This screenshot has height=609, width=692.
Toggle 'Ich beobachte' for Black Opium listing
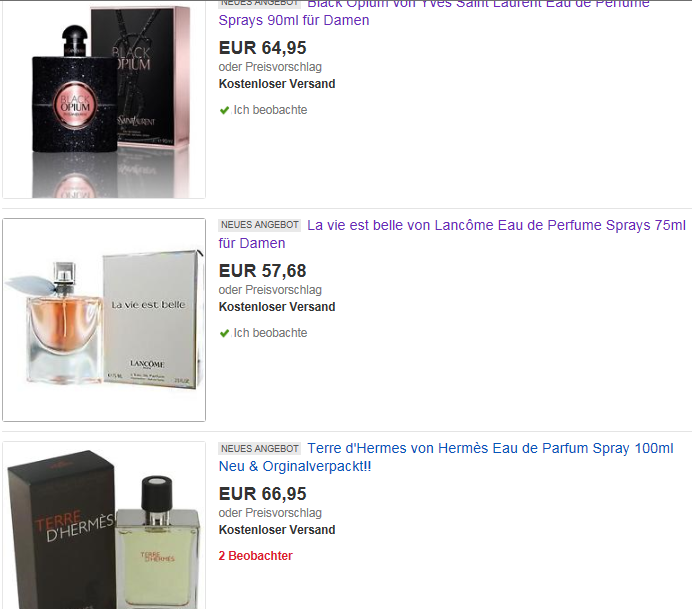(x=270, y=110)
